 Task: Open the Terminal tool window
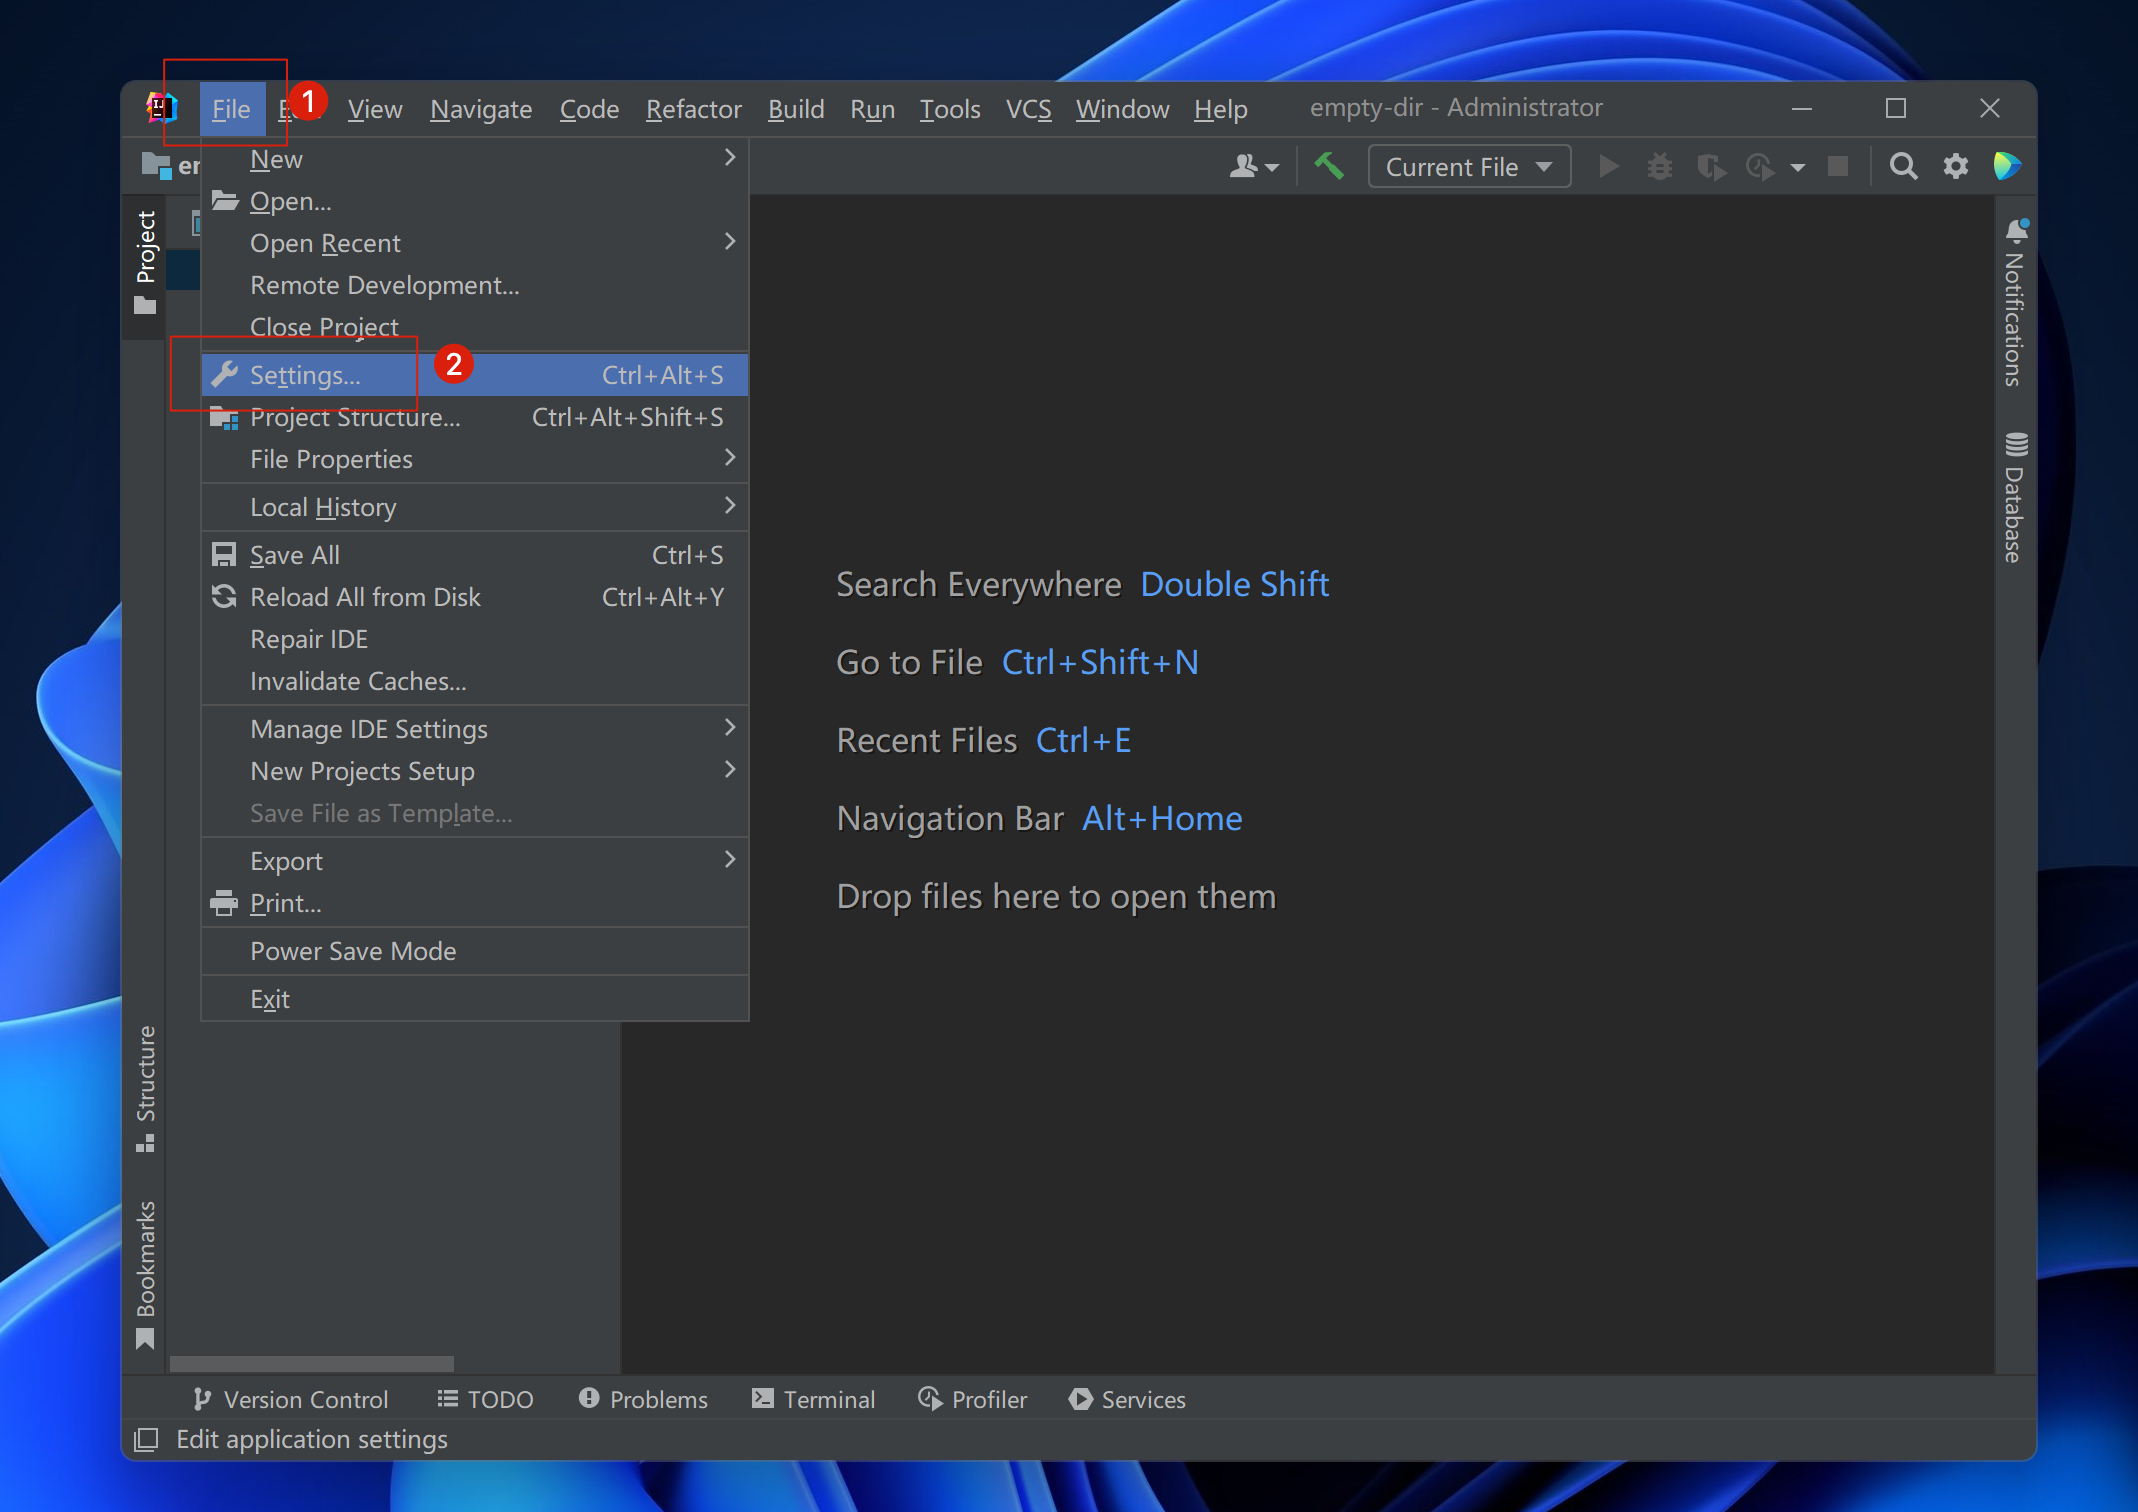813,1399
